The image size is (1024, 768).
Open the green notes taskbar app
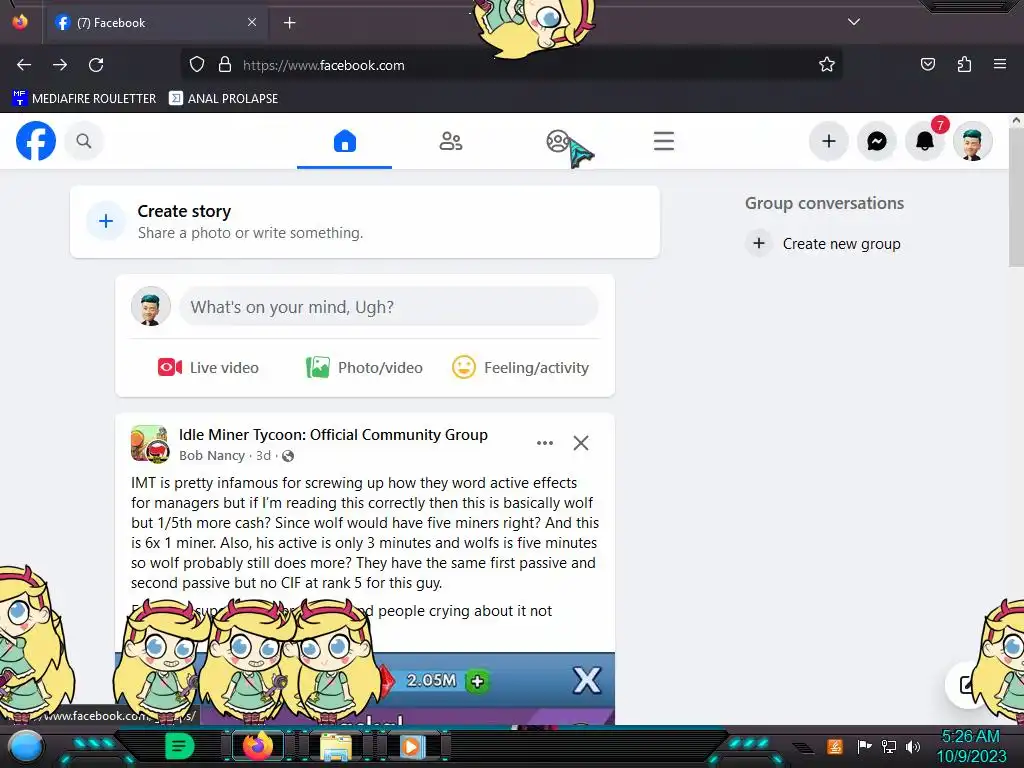pos(179,746)
